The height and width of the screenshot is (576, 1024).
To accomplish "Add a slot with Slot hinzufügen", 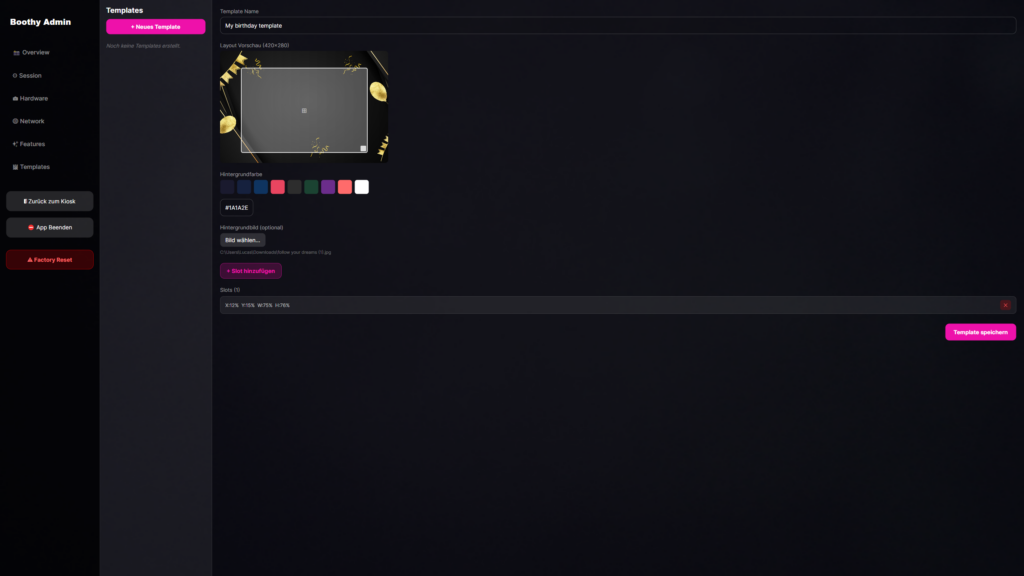I will pos(251,271).
